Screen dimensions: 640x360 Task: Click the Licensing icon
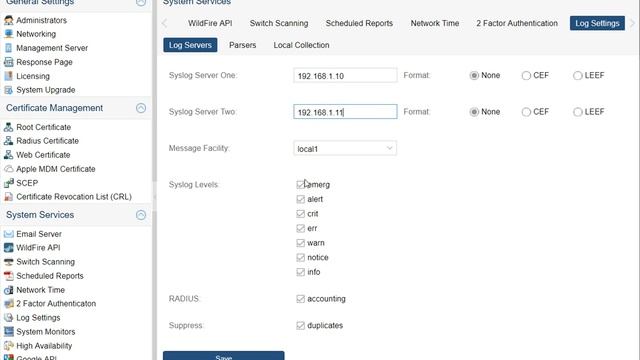(9, 76)
